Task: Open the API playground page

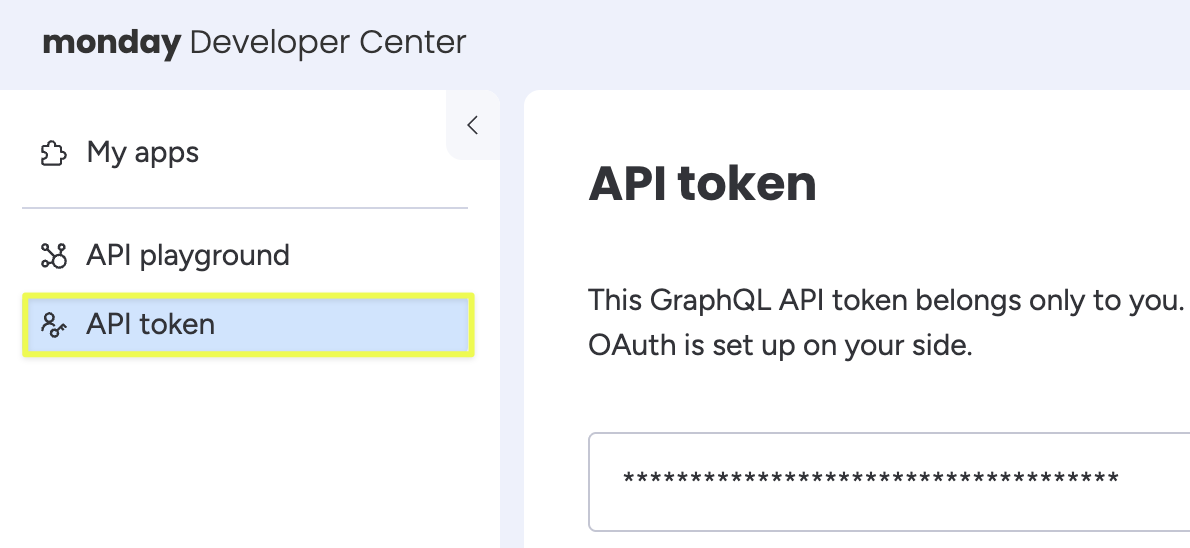Action: tap(187, 255)
